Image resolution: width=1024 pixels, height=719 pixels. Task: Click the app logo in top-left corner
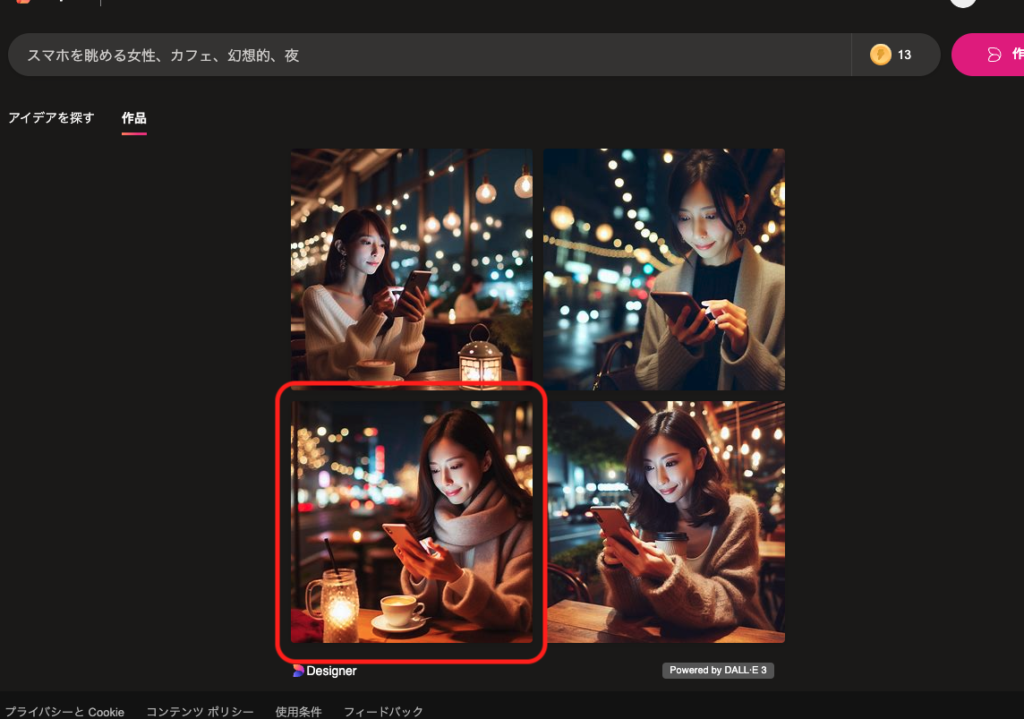[22, 2]
